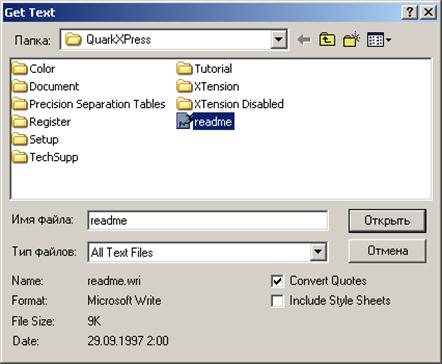
Task: Select the Register folder icon
Action: coord(20,122)
